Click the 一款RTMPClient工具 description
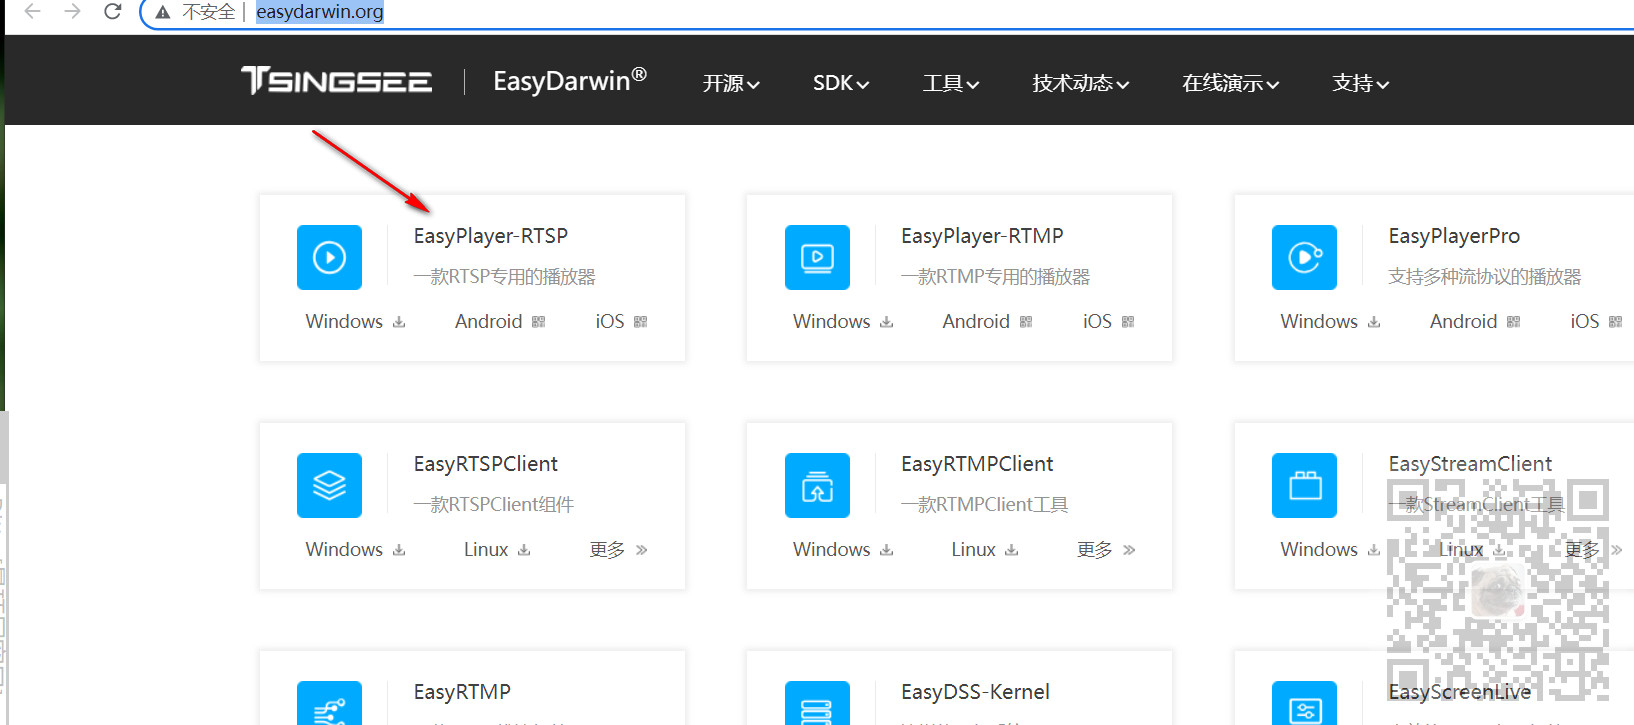Image resolution: width=1634 pixels, height=725 pixels. [x=984, y=505]
